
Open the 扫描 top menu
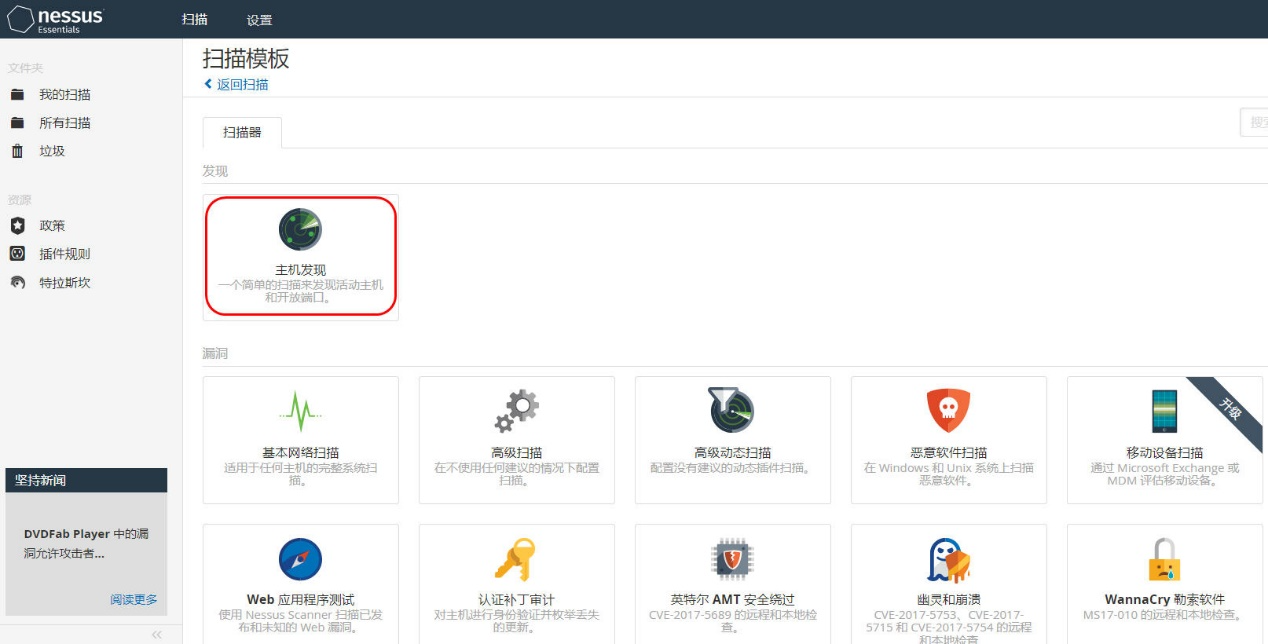195,19
